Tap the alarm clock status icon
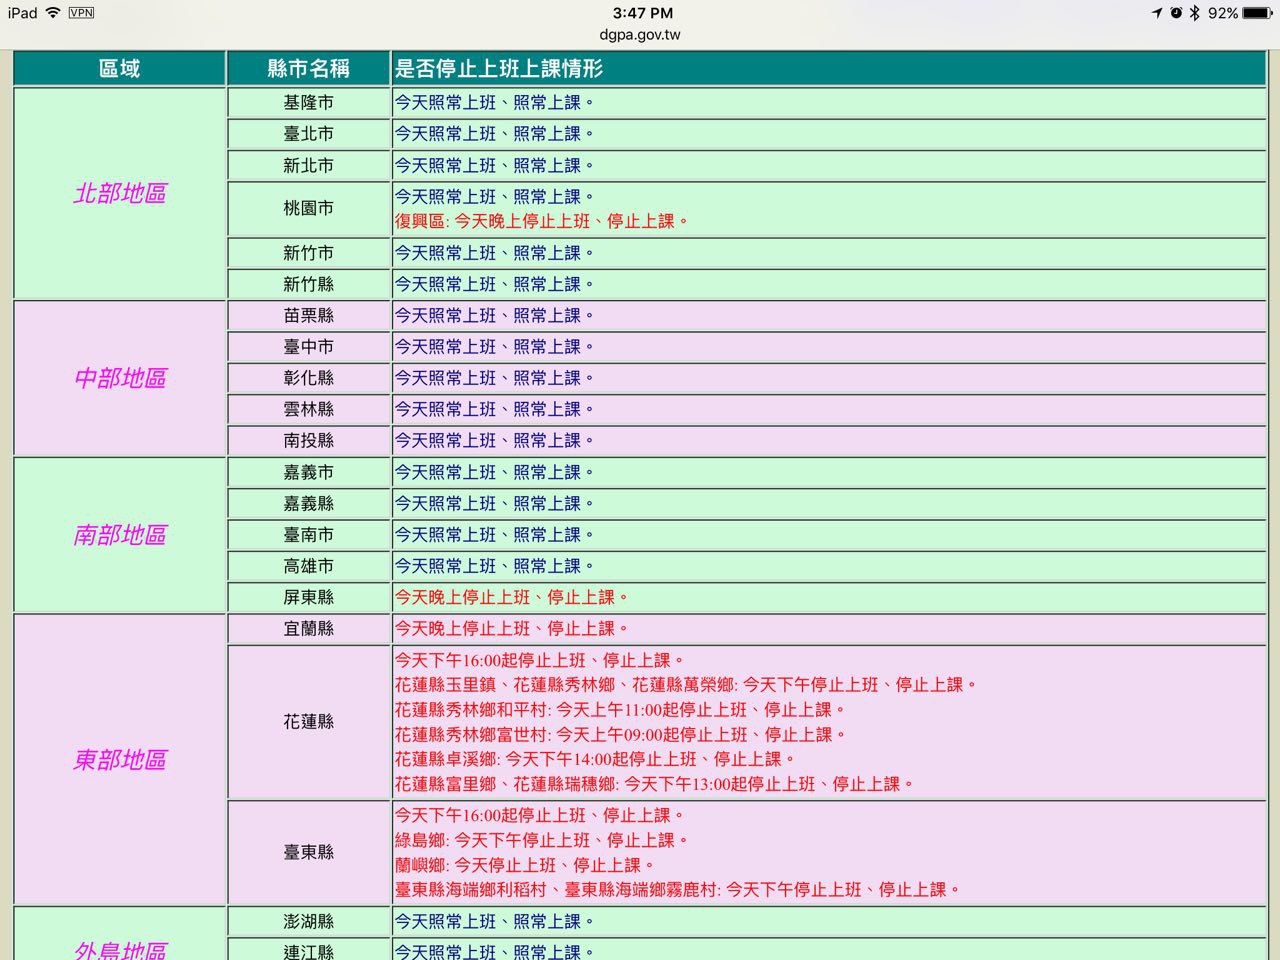Viewport: 1280px width, 960px height. 1176,13
